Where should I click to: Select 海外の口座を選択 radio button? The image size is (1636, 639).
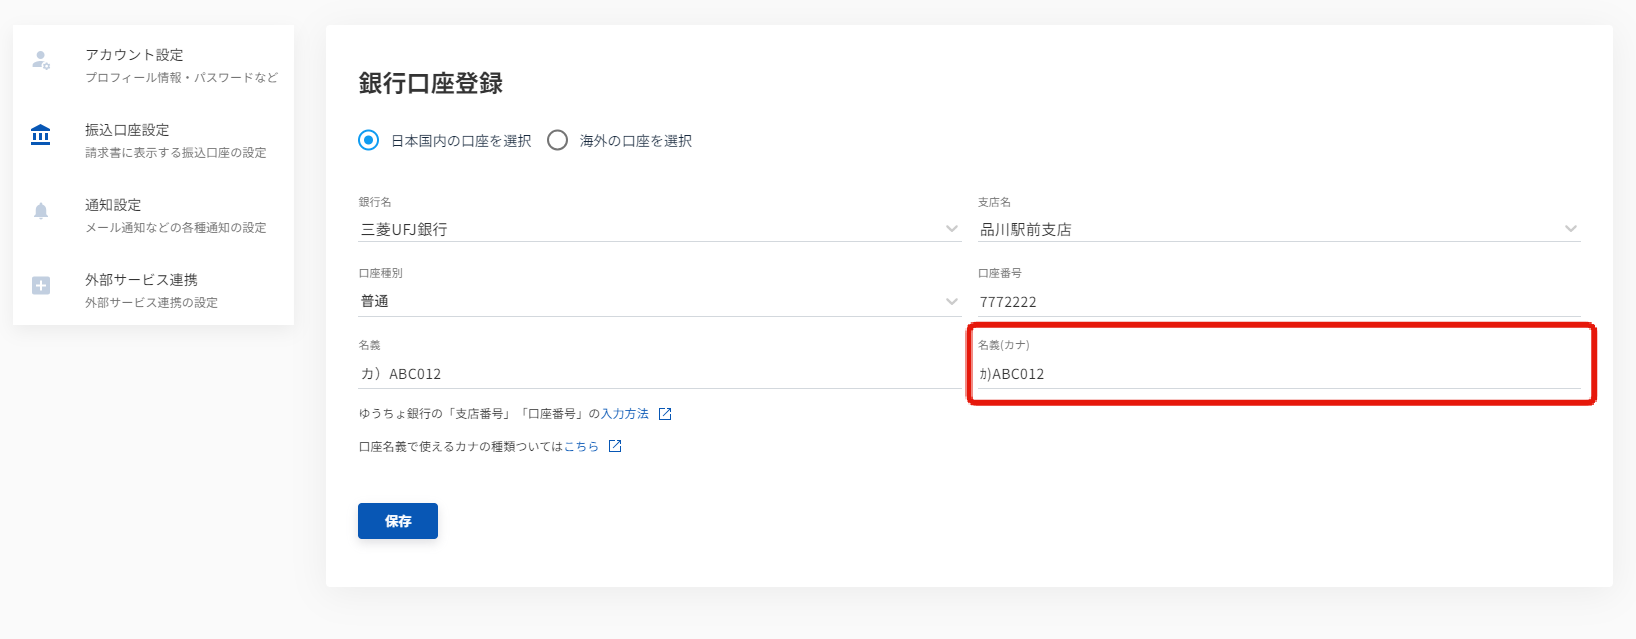pos(558,140)
